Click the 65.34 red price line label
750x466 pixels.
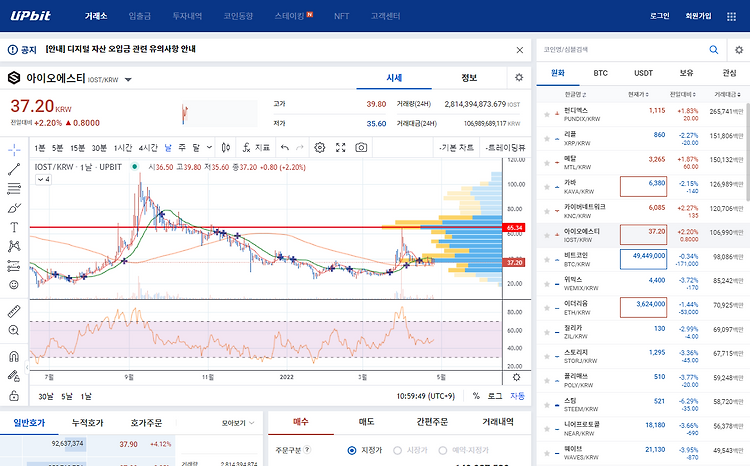514,228
